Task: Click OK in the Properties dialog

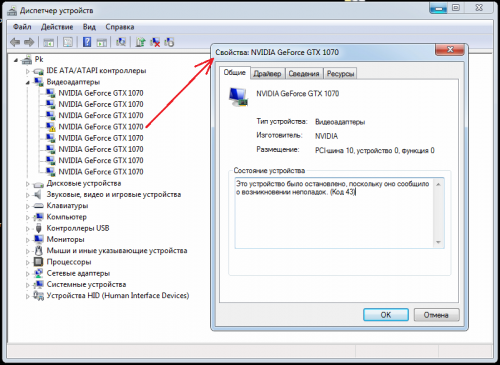Action: [386, 315]
